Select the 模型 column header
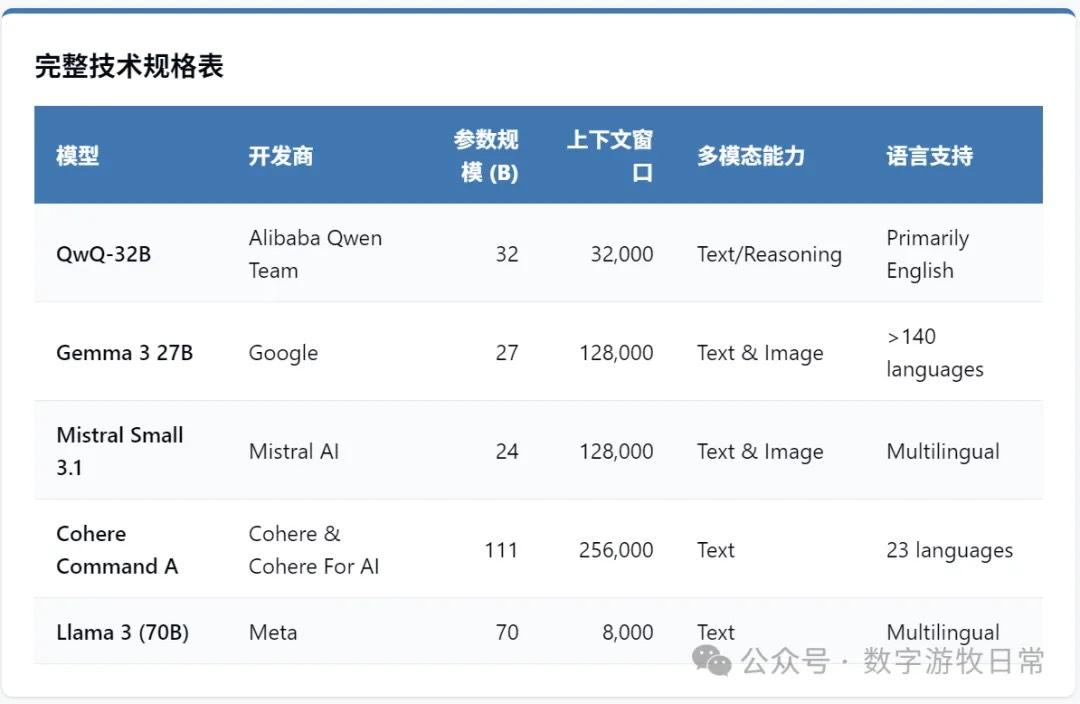 tap(77, 156)
